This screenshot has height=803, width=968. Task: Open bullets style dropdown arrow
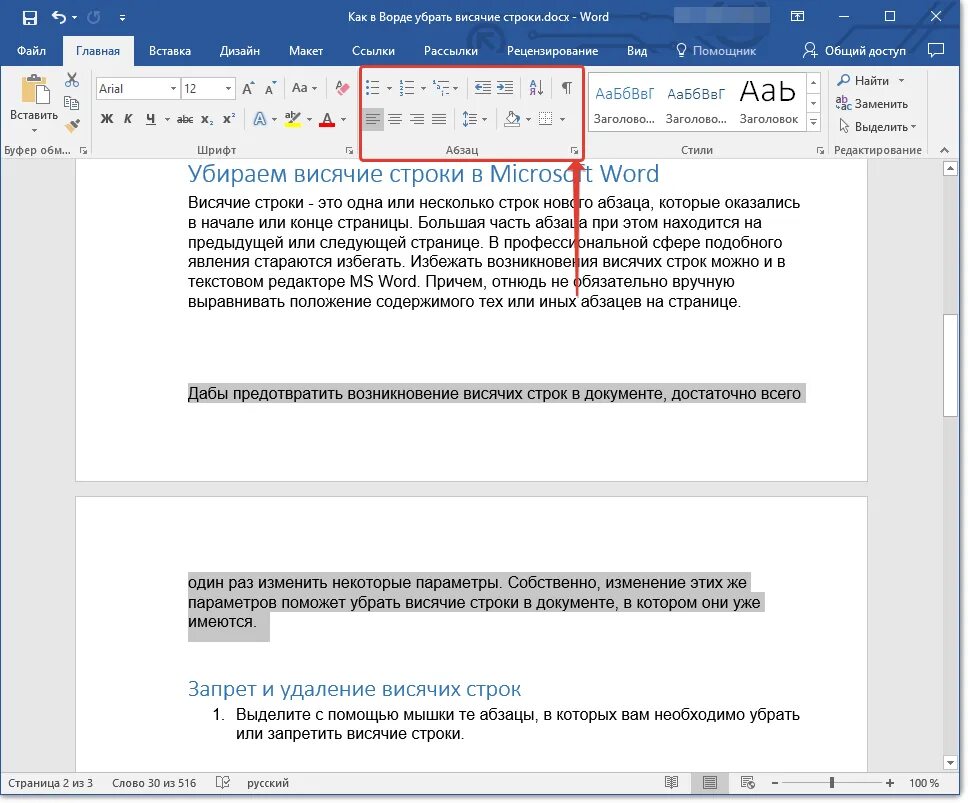389,89
